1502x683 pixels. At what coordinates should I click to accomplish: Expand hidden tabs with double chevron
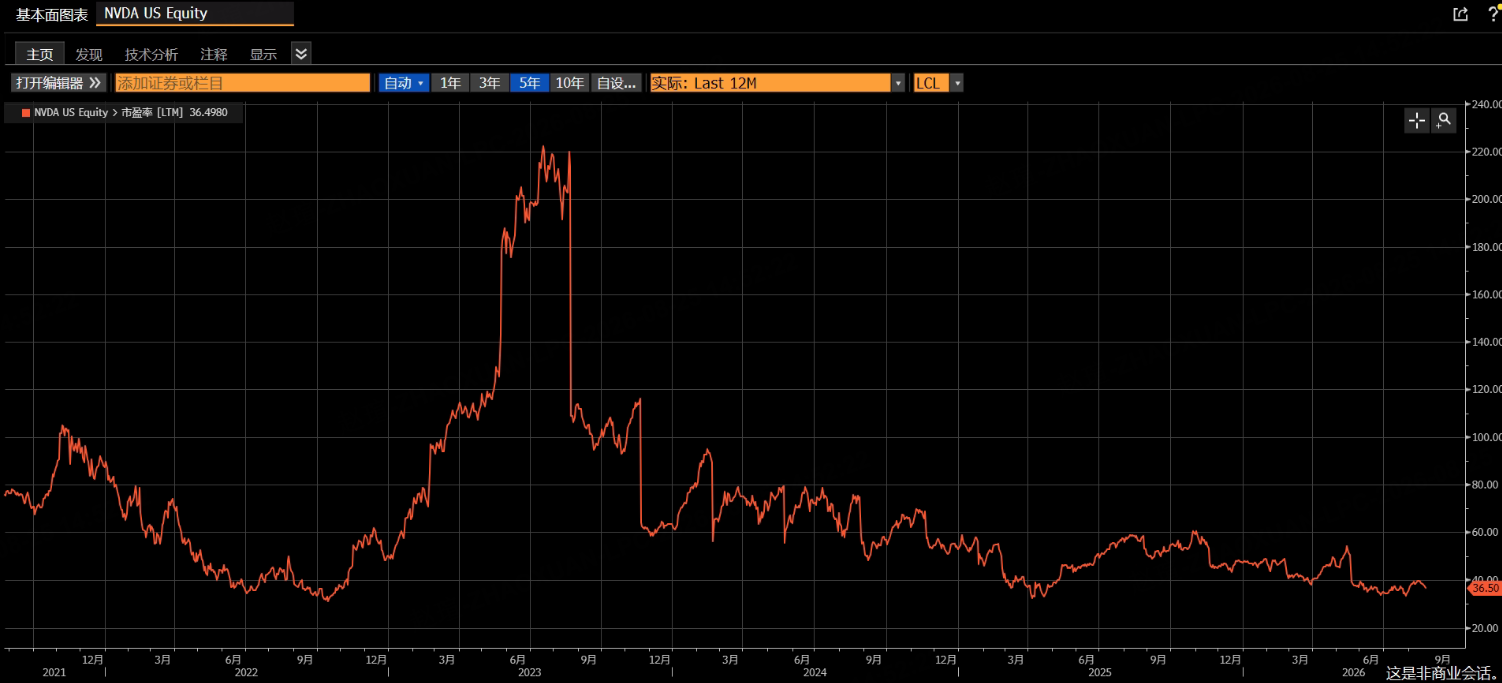click(301, 53)
